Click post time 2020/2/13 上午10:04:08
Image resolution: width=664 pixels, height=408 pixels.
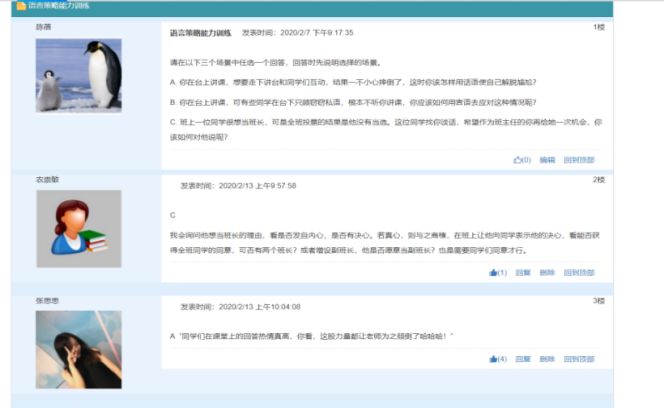coord(260,307)
